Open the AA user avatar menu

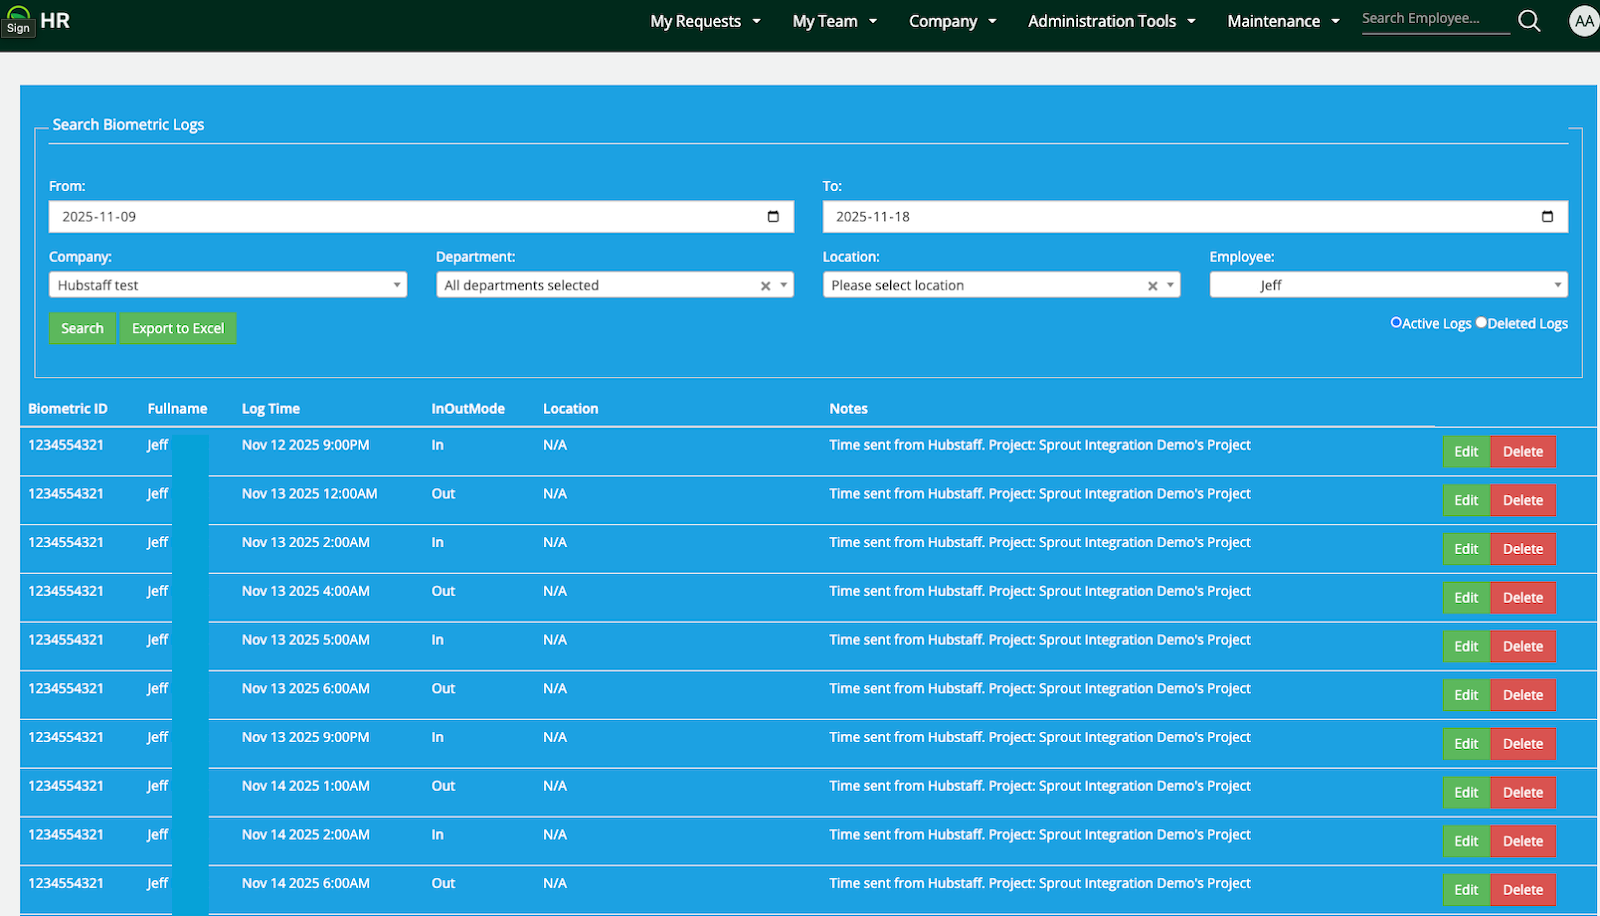1583,21
